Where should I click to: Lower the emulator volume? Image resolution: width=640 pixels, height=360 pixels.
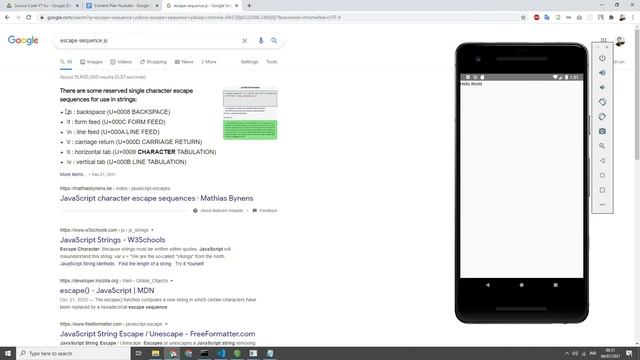[602, 87]
